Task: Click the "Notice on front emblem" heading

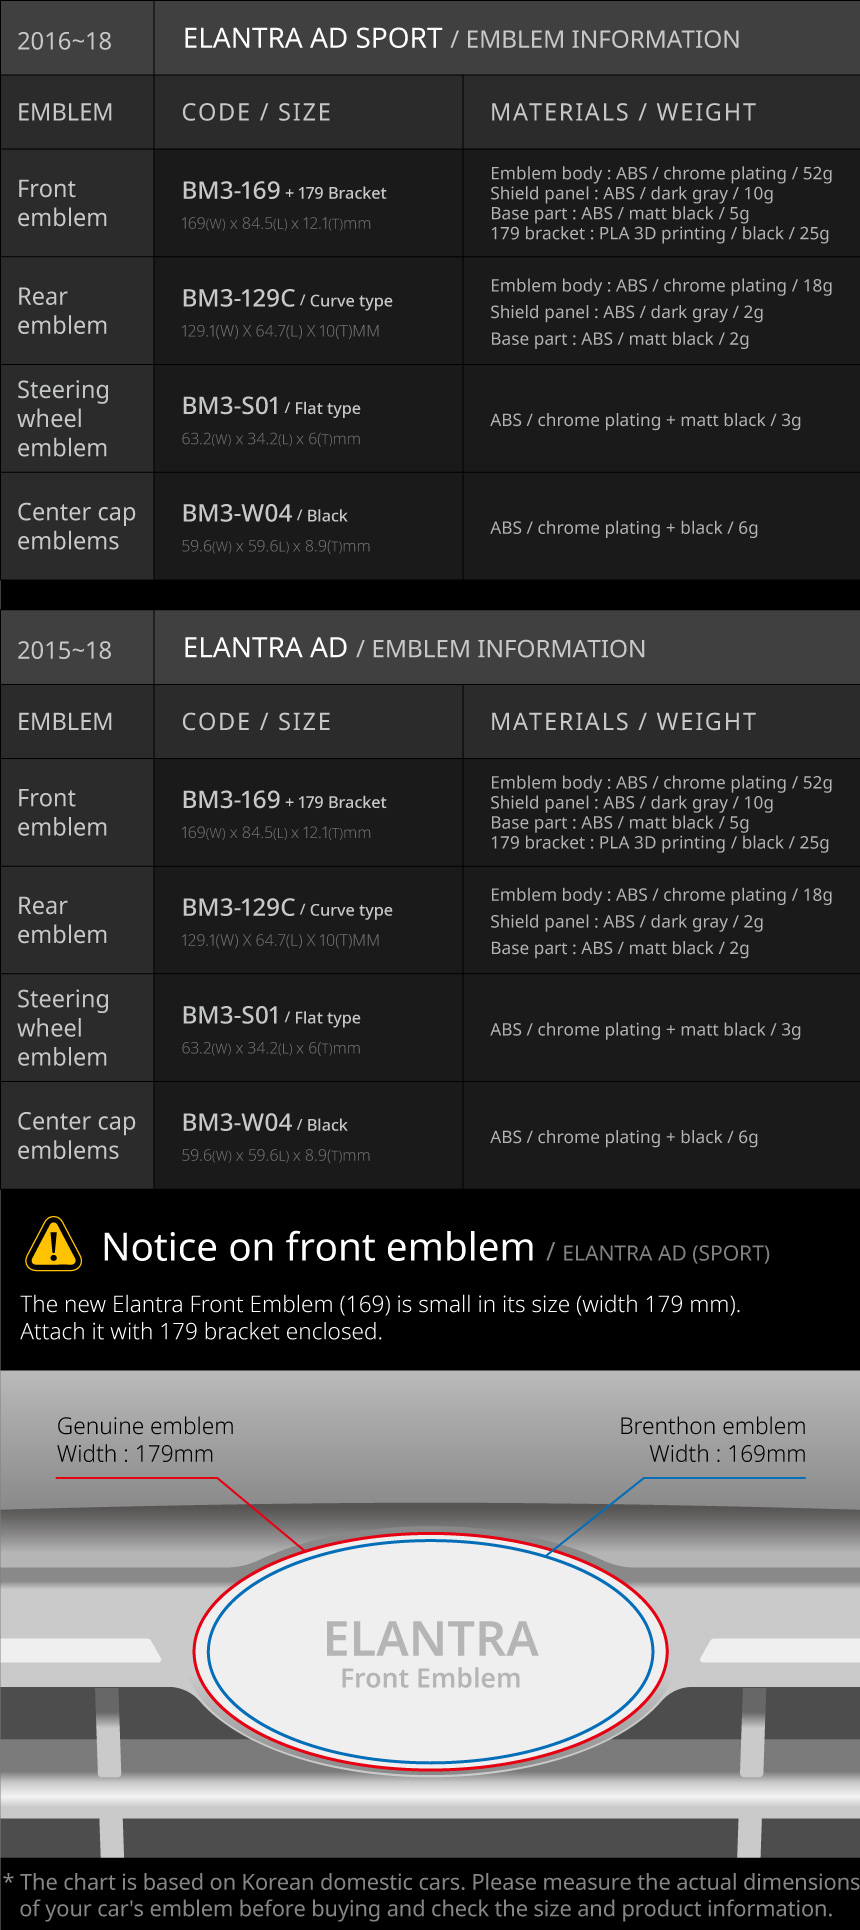Action: coord(318,1247)
